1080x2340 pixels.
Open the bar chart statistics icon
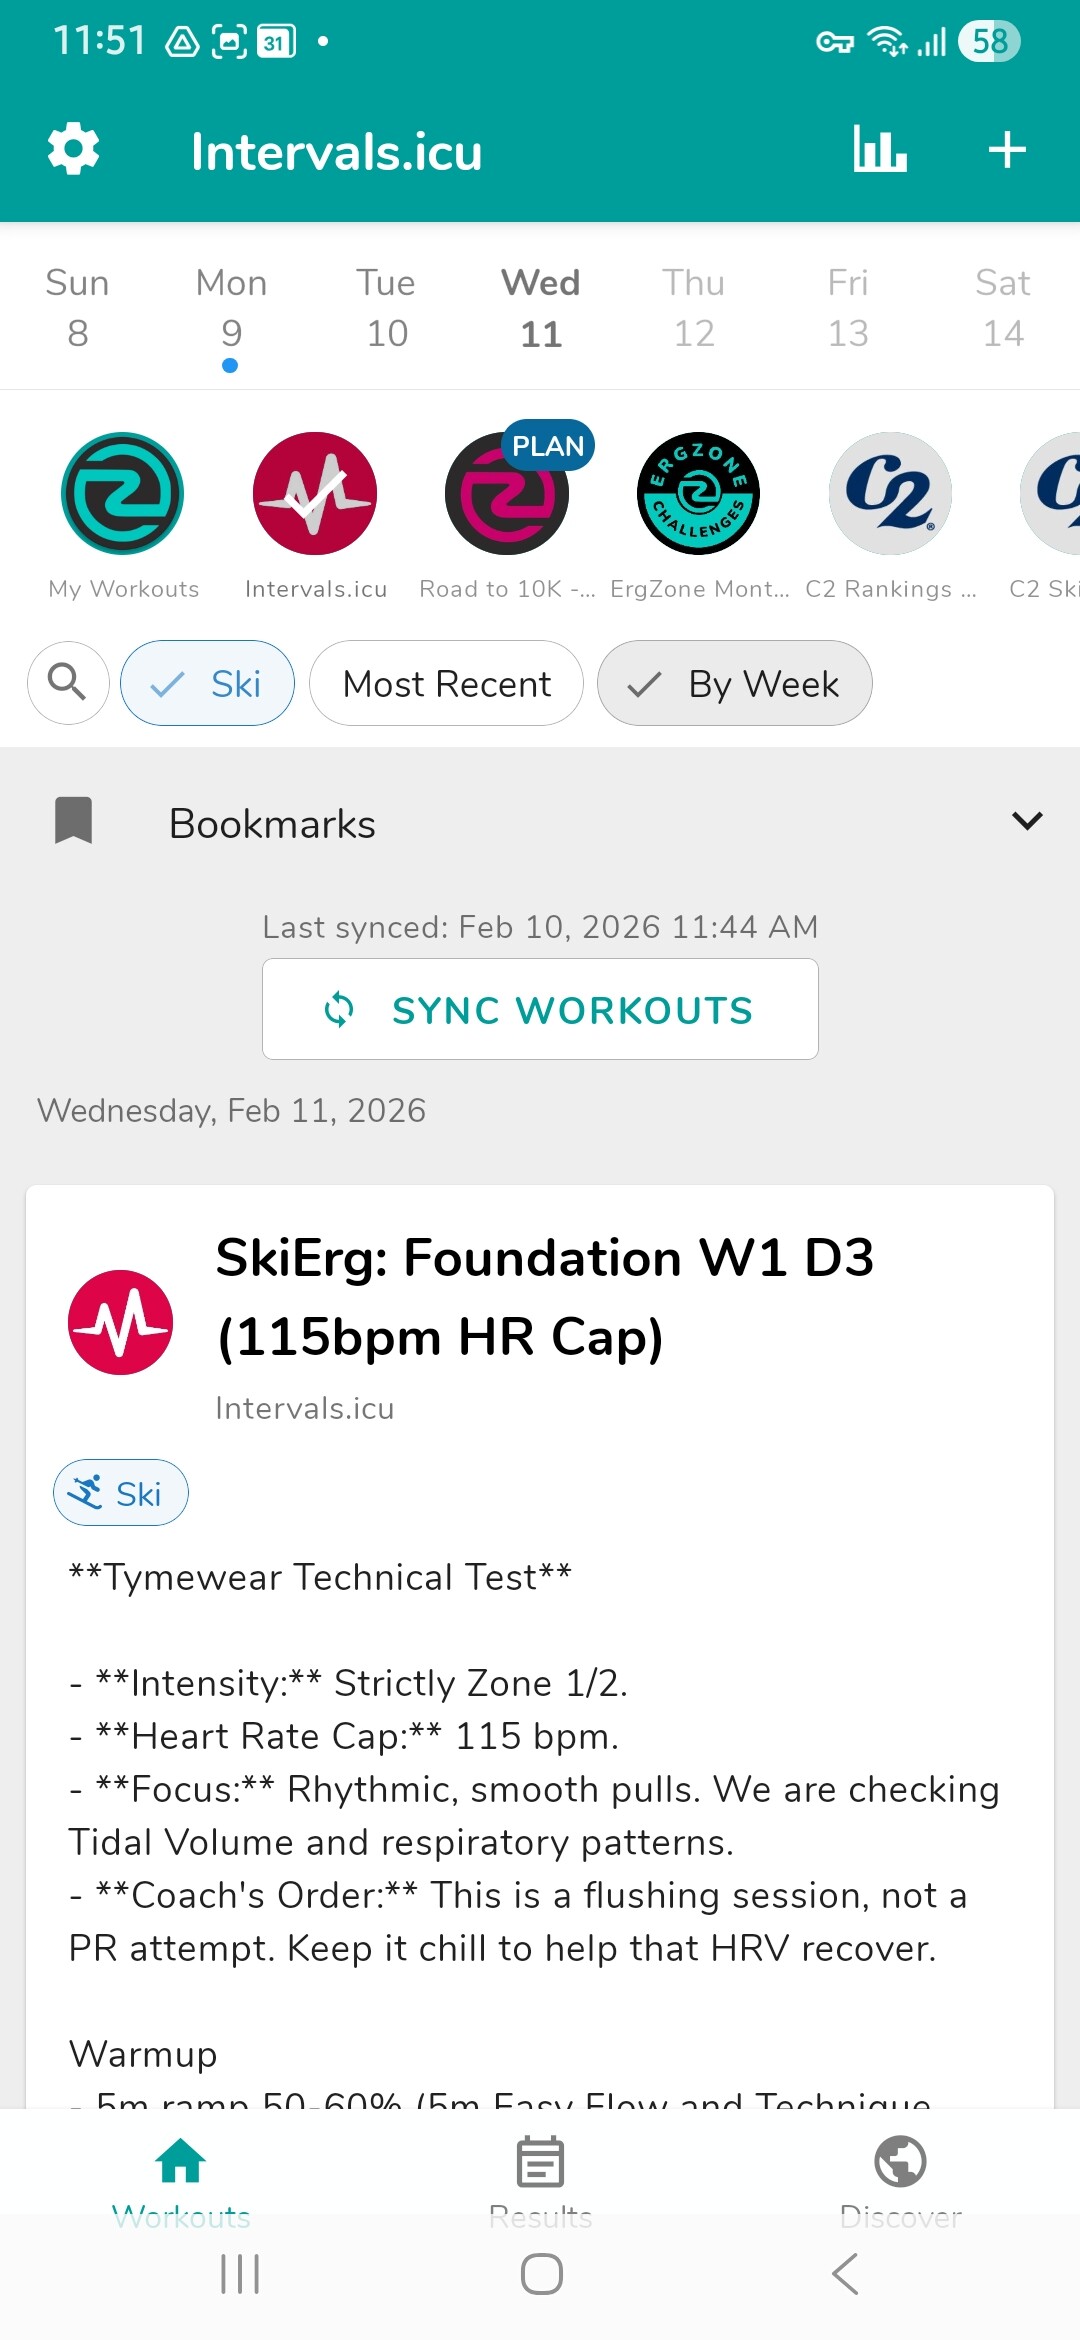(x=879, y=150)
